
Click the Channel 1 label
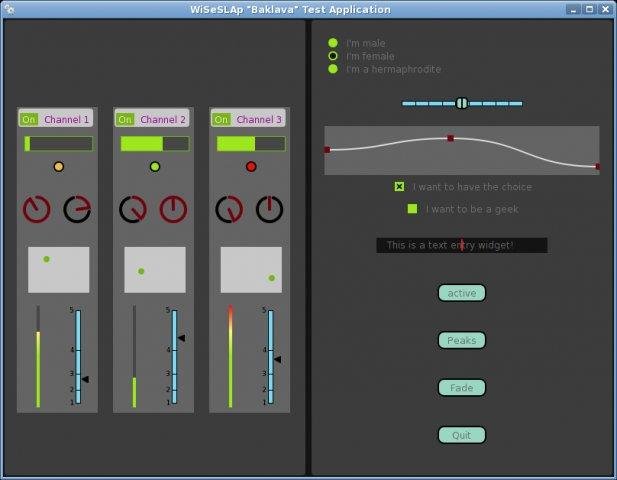coord(67,119)
